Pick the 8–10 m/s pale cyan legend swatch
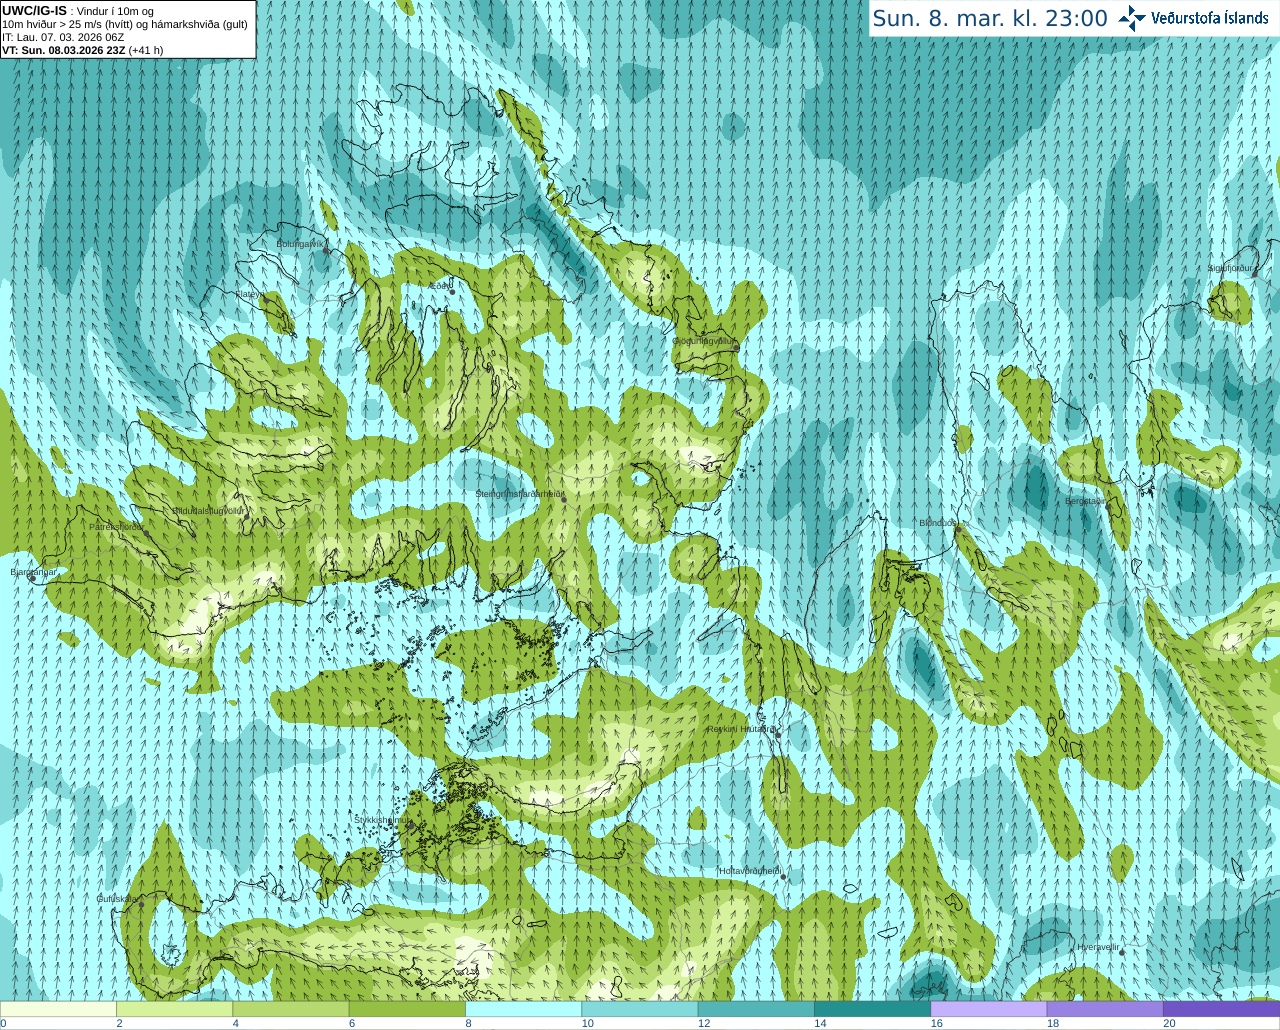The width and height of the screenshot is (1280, 1030). click(x=523, y=1009)
